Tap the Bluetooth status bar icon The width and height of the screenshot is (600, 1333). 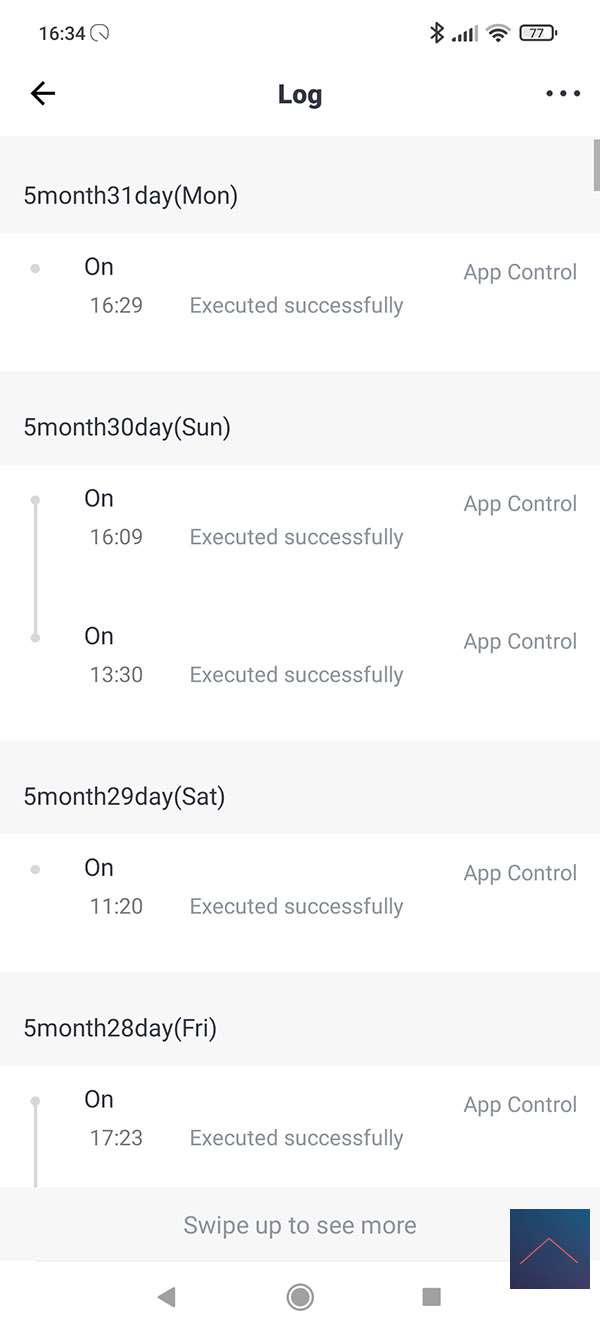436,33
